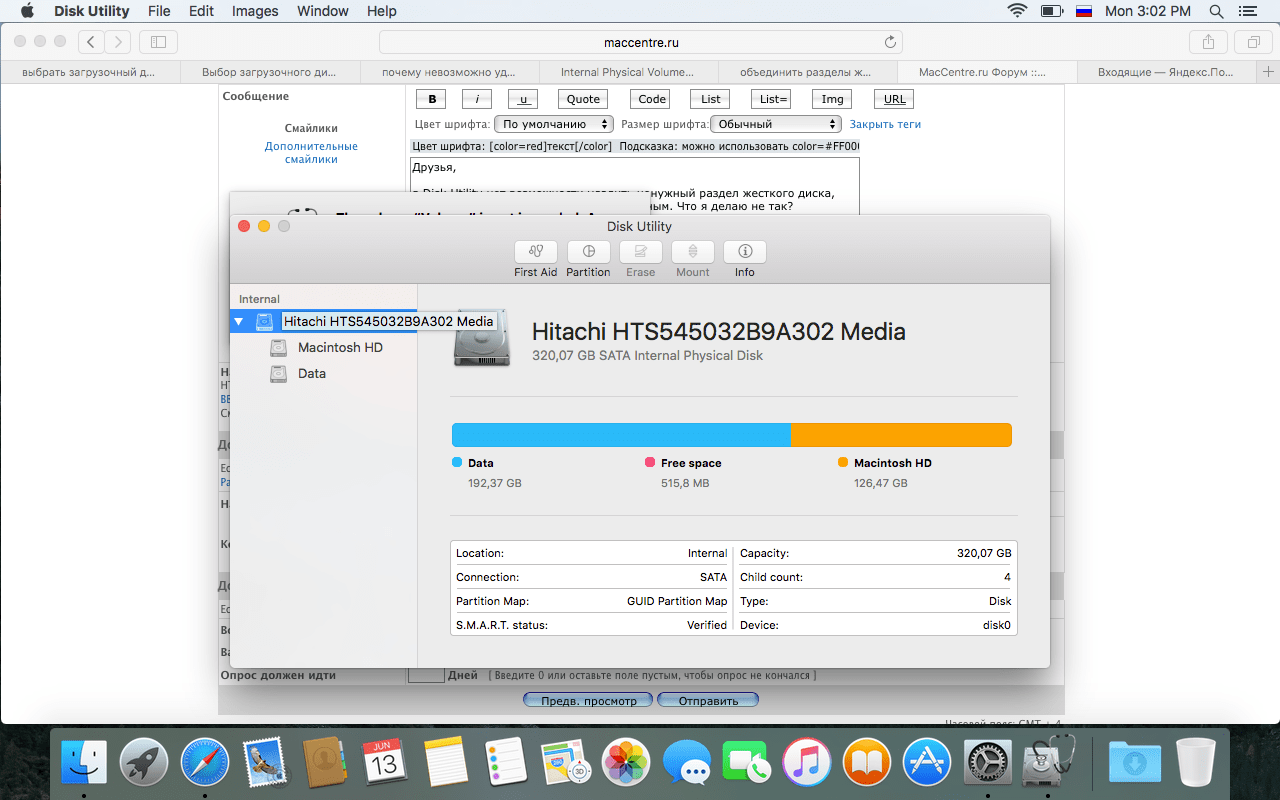Click 'Предв. просмотр' button
This screenshot has height=800, width=1280.
pos(588,700)
